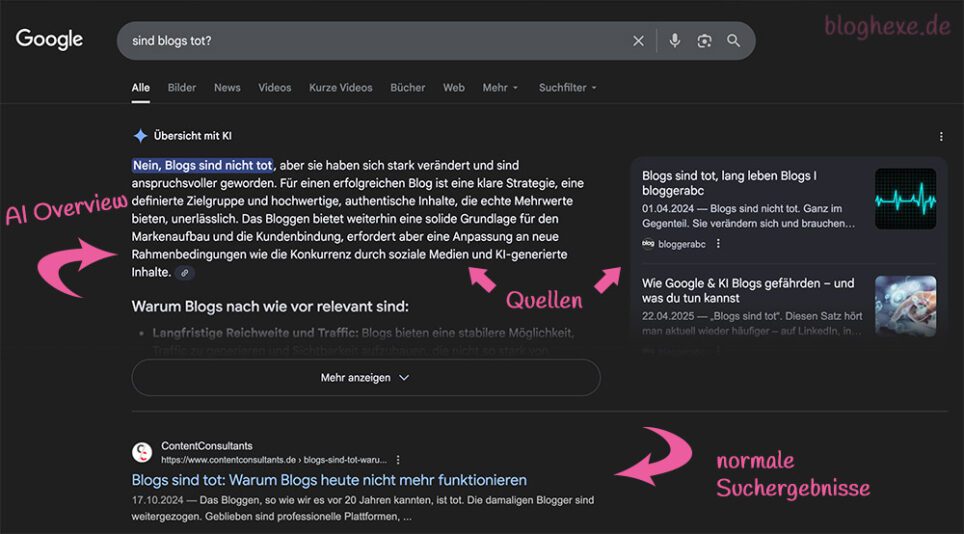Screen dimensions: 964x534
Task: Open the Suchfilter dropdown
Action: tap(567, 88)
